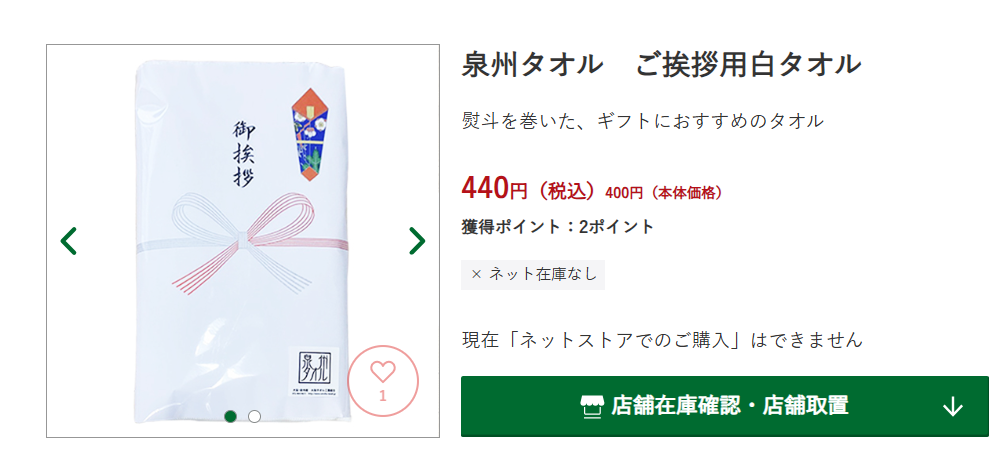Click the 440円（税込） price

pos(528,188)
